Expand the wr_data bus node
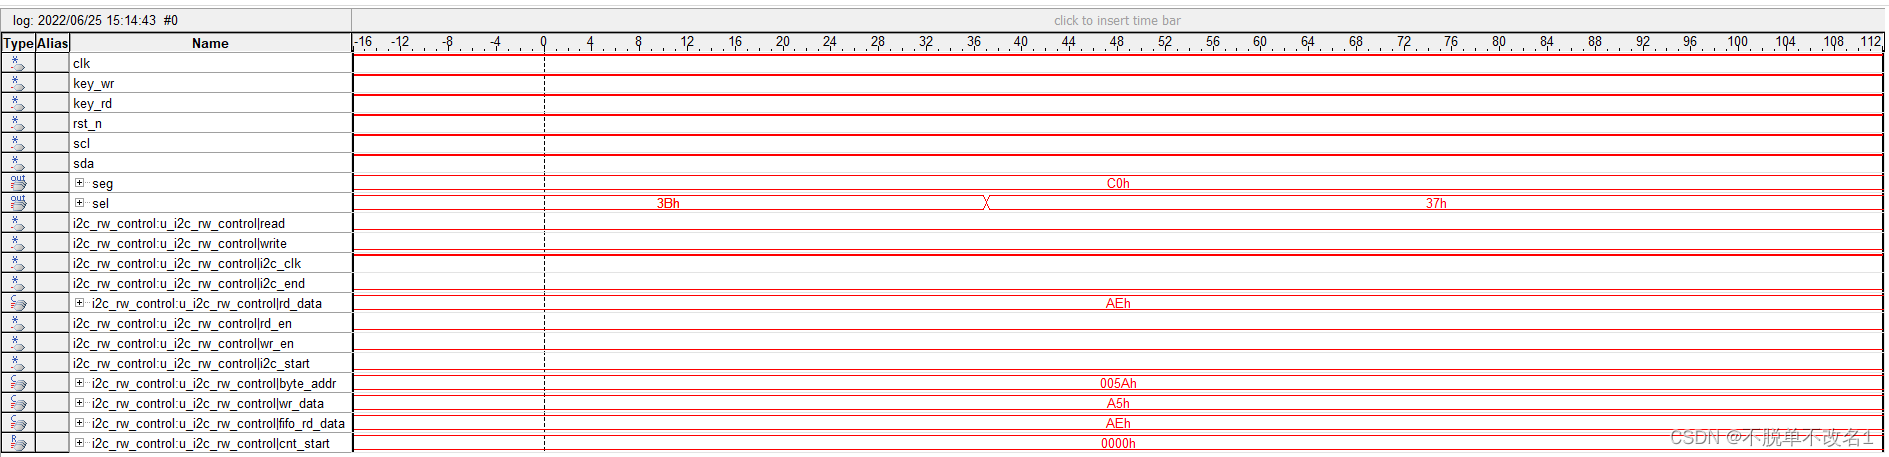The image size is (1889, 457). tap(79, 403)
